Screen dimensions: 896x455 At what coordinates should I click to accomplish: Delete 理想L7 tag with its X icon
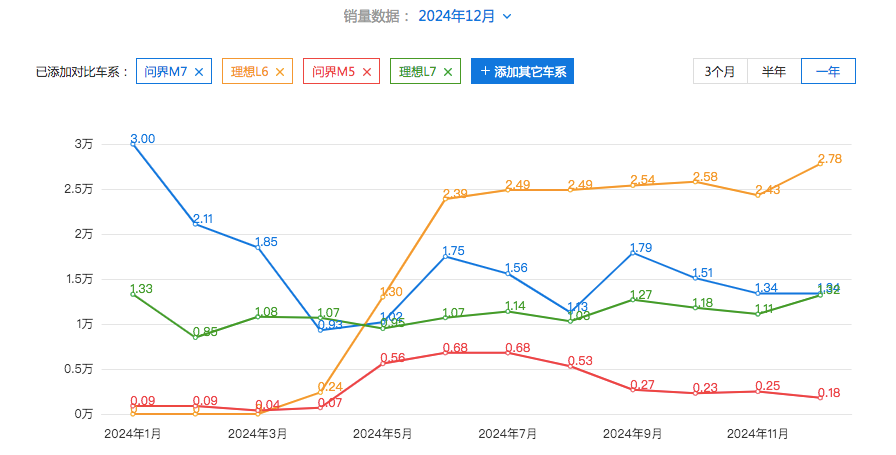(448, 72)
